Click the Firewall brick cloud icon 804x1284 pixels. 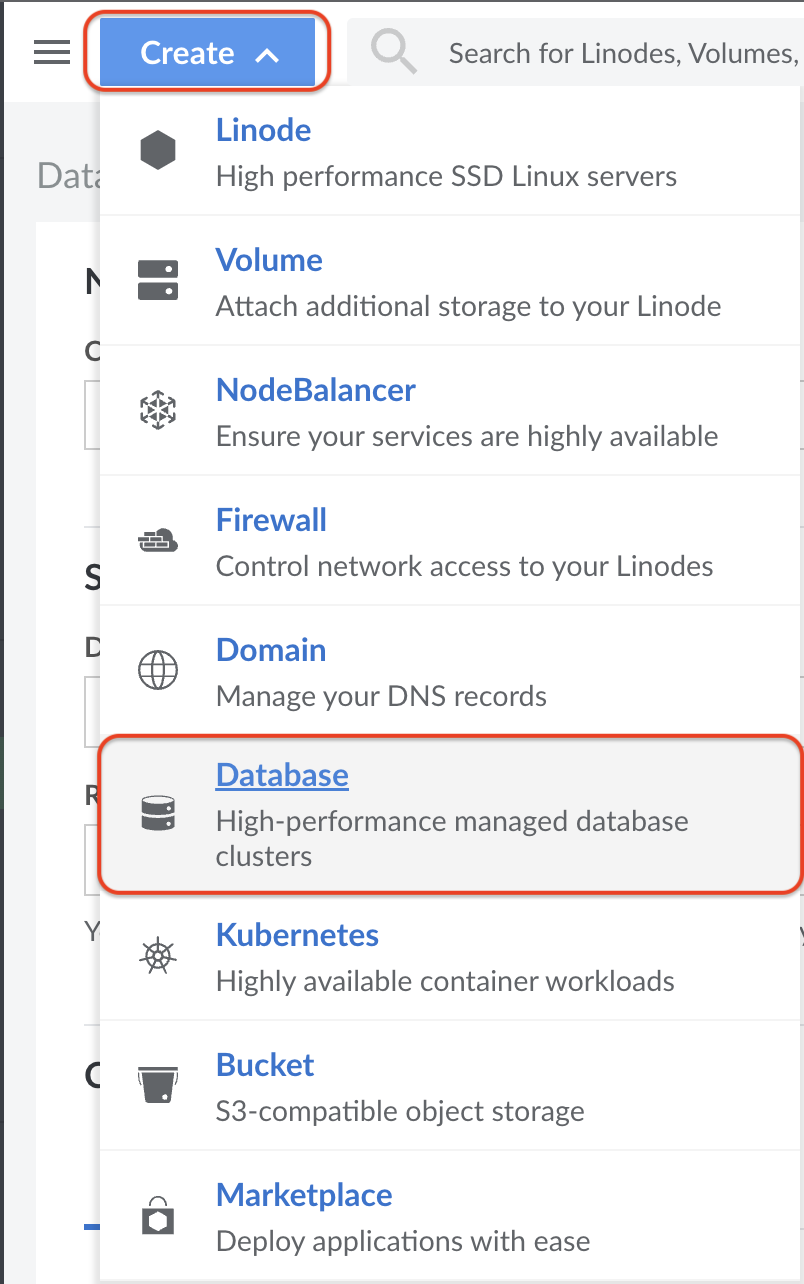[x=158, y=541]
